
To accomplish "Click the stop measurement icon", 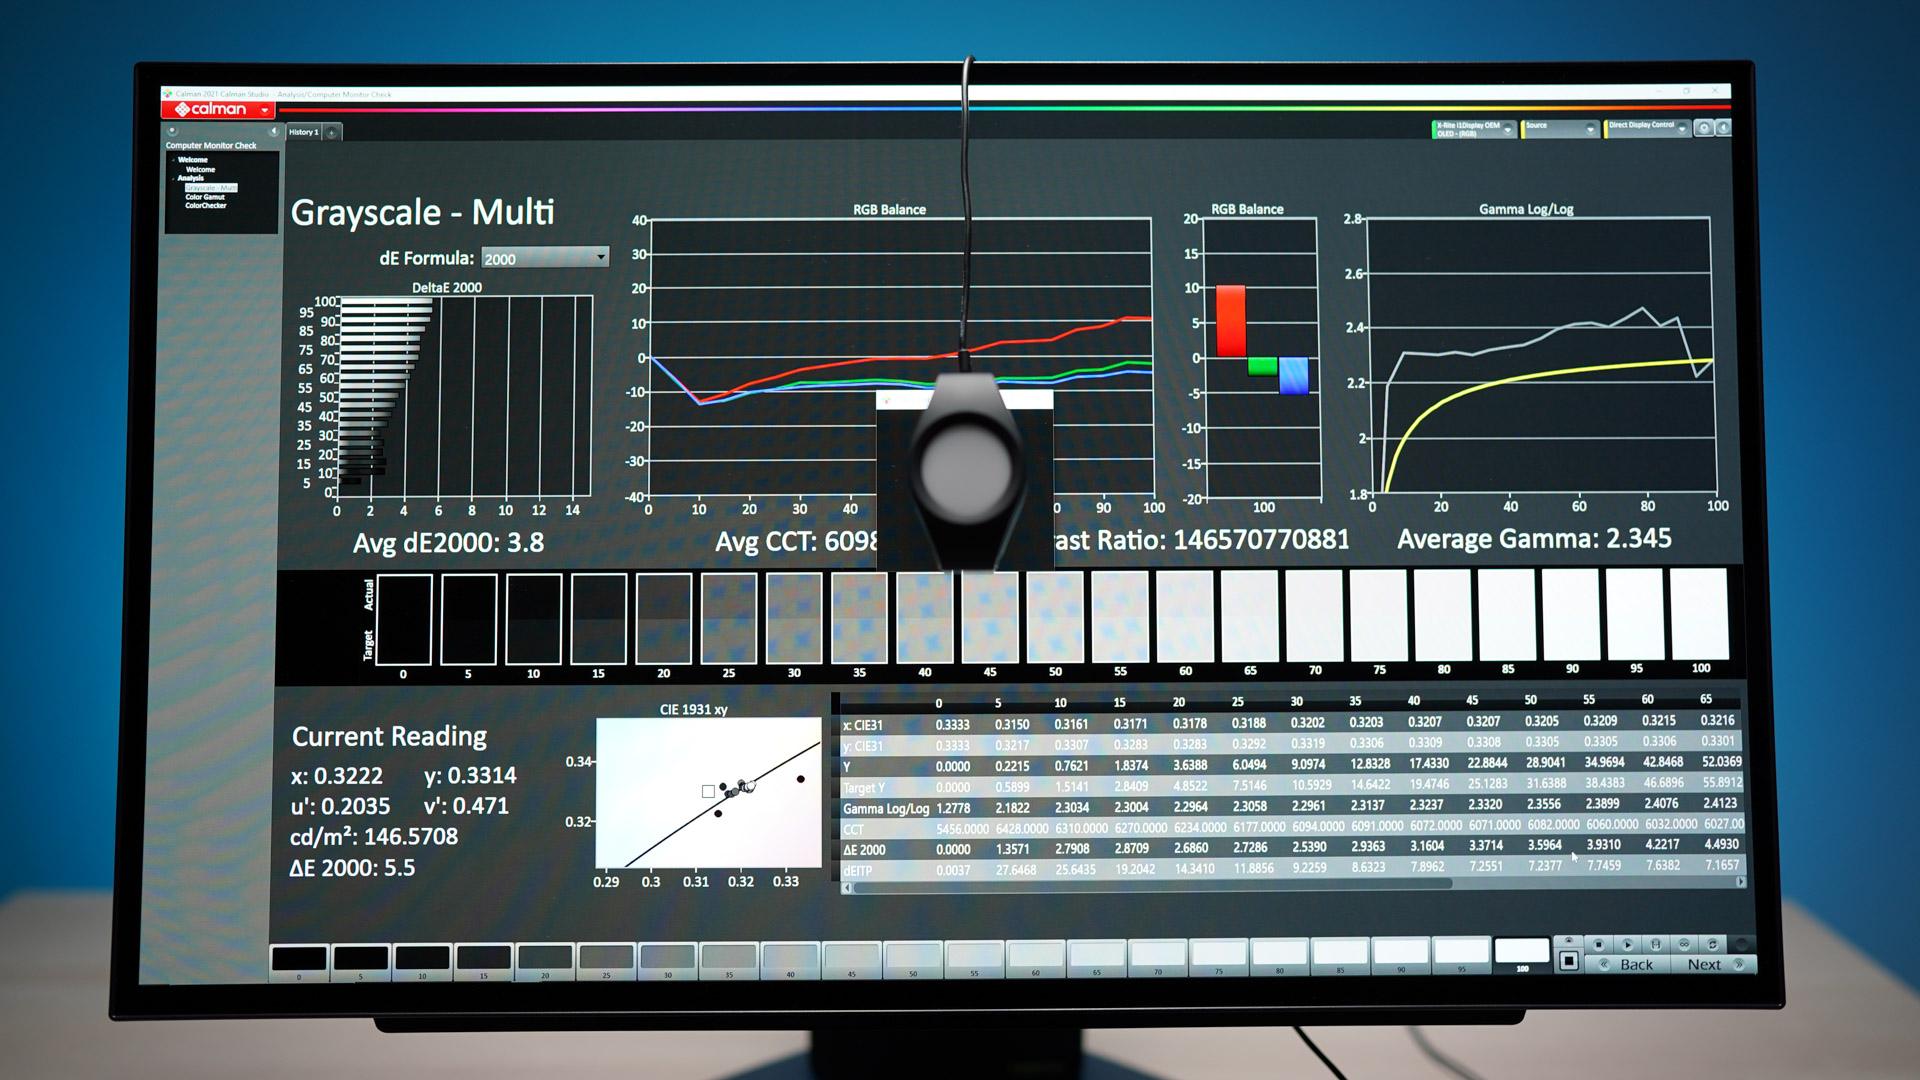I will click(x=1599, y=944).
